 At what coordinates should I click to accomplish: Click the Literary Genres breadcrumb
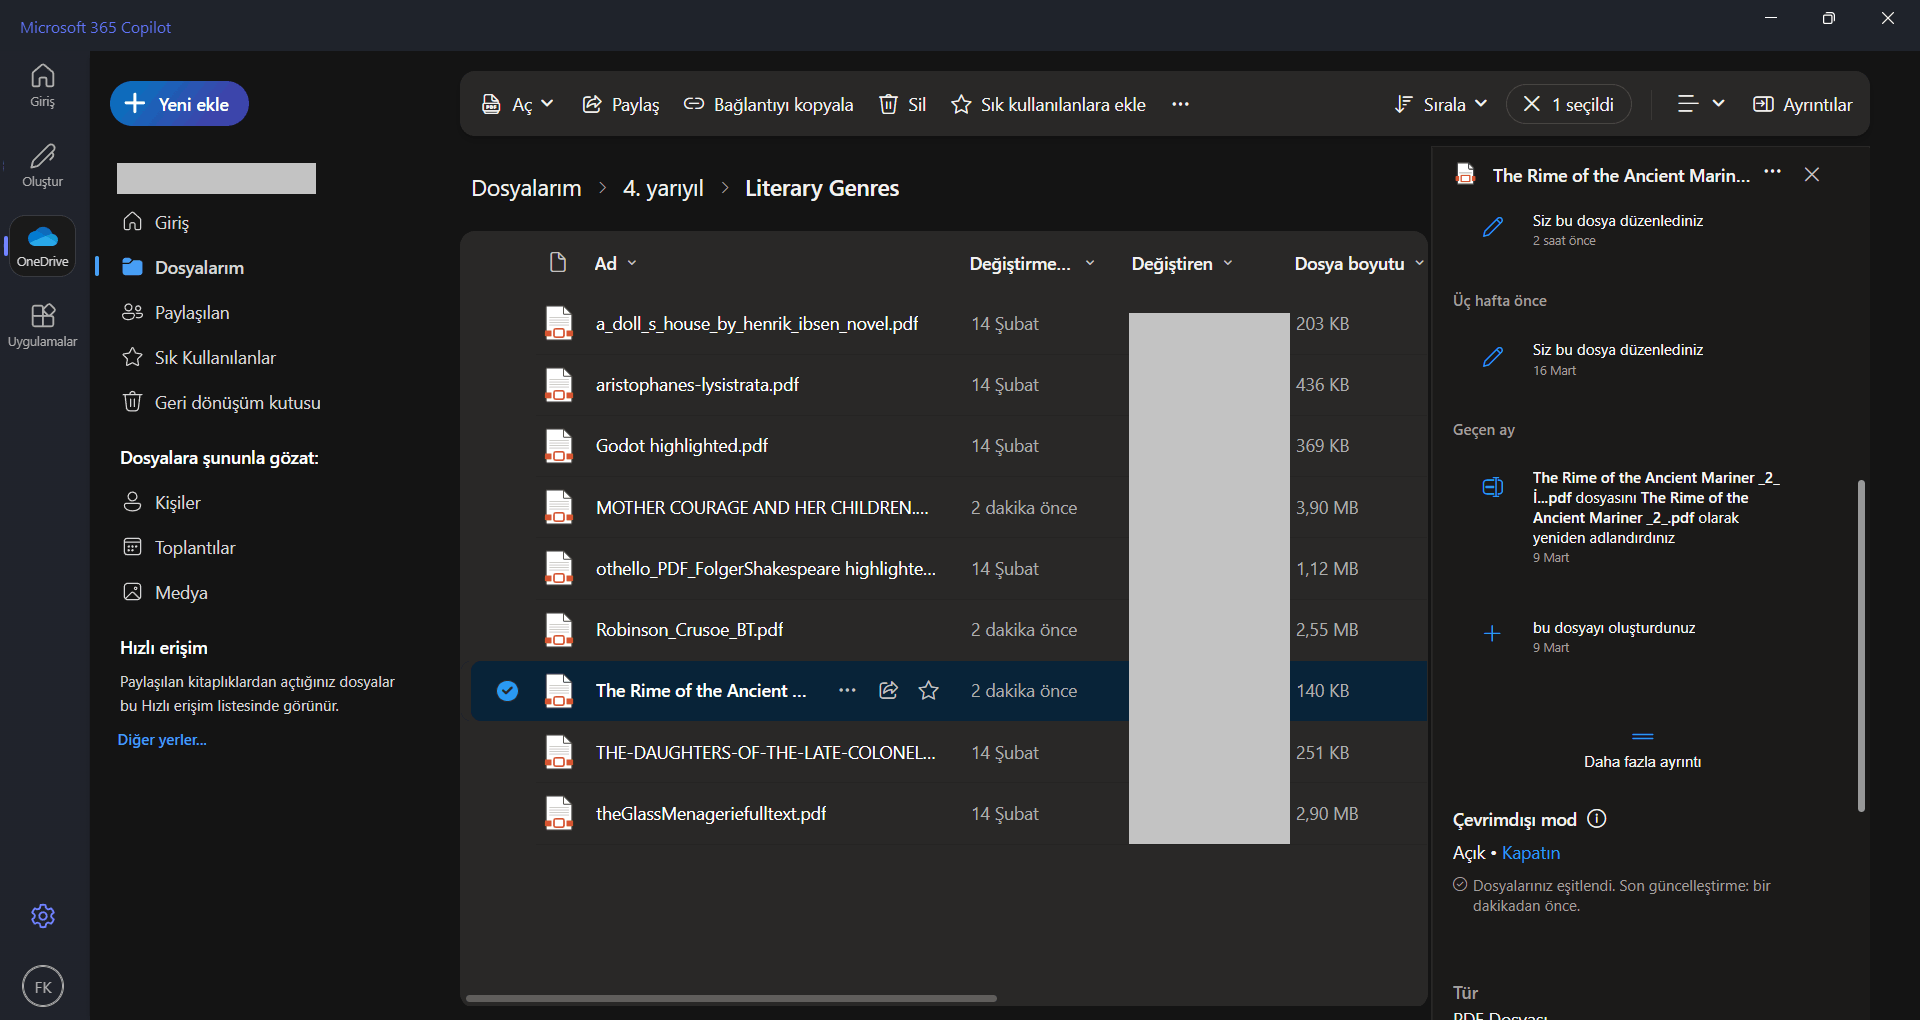pos(822,188)
